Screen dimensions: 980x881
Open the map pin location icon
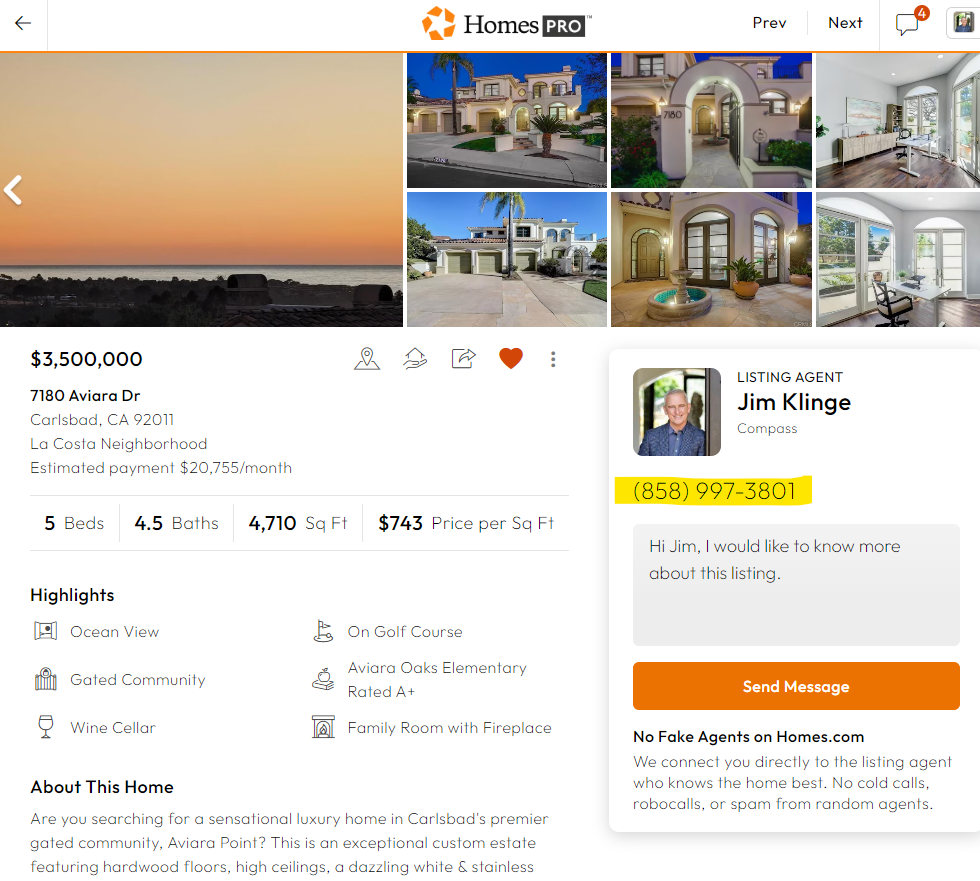pyautogui.click(x=367, y=359)
